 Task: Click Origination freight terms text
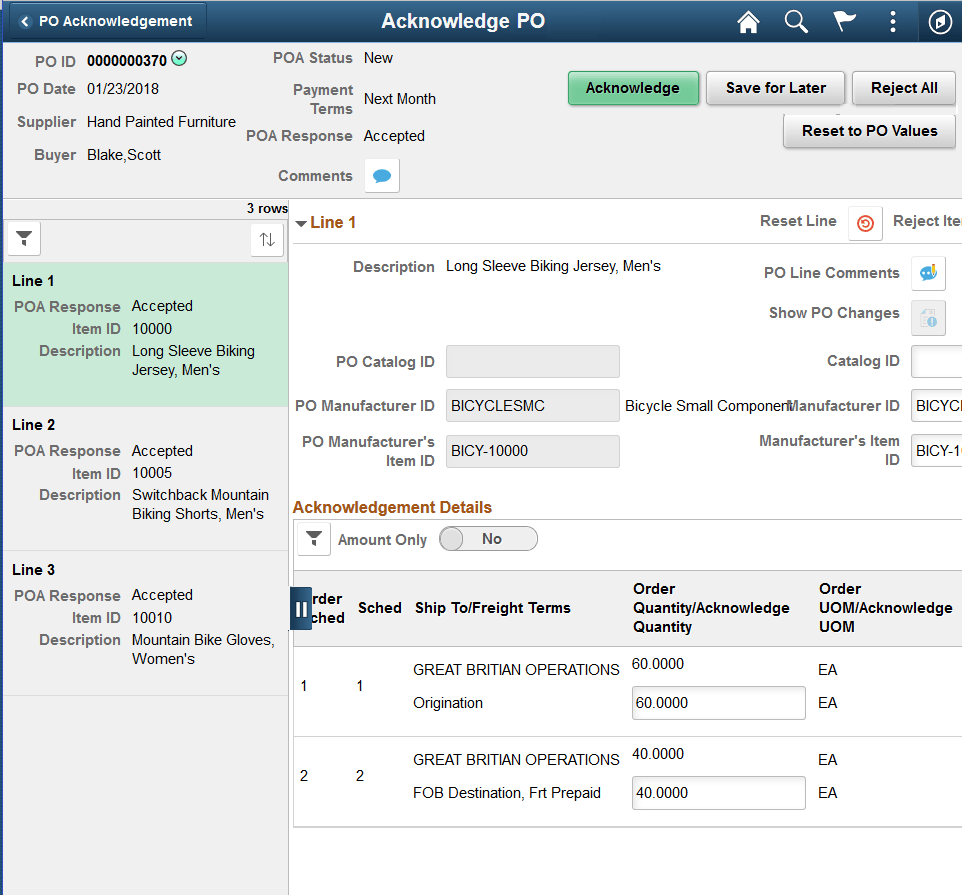click(x=448, y=703)
